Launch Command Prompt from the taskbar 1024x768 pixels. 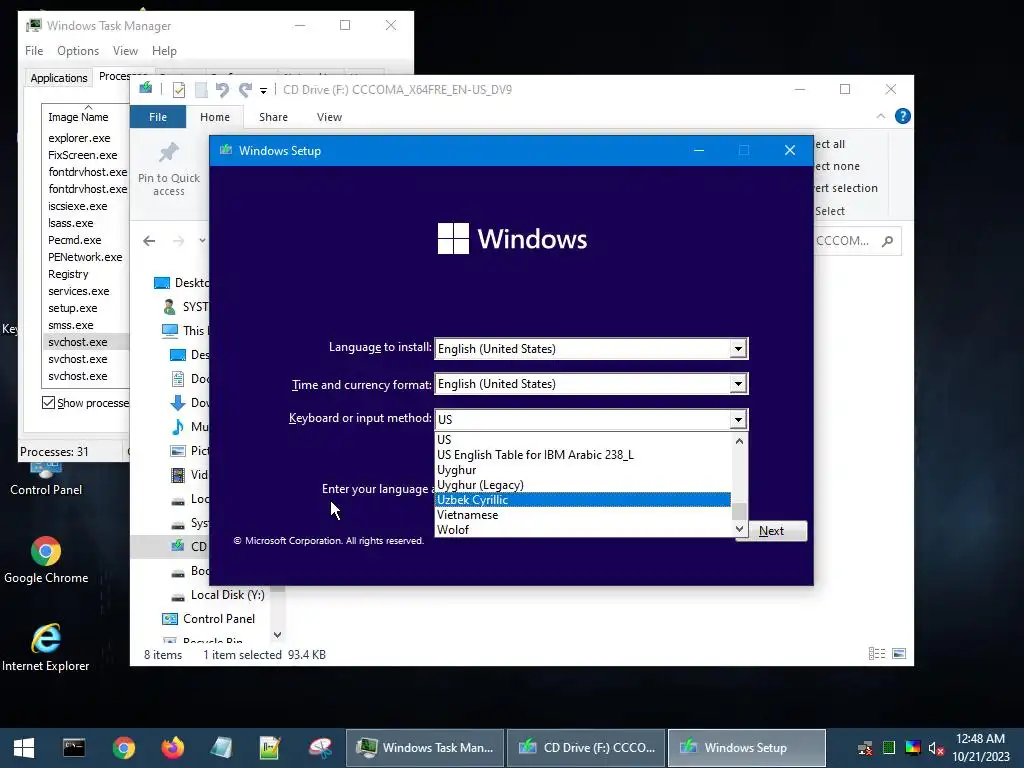[x=74, y=748]
